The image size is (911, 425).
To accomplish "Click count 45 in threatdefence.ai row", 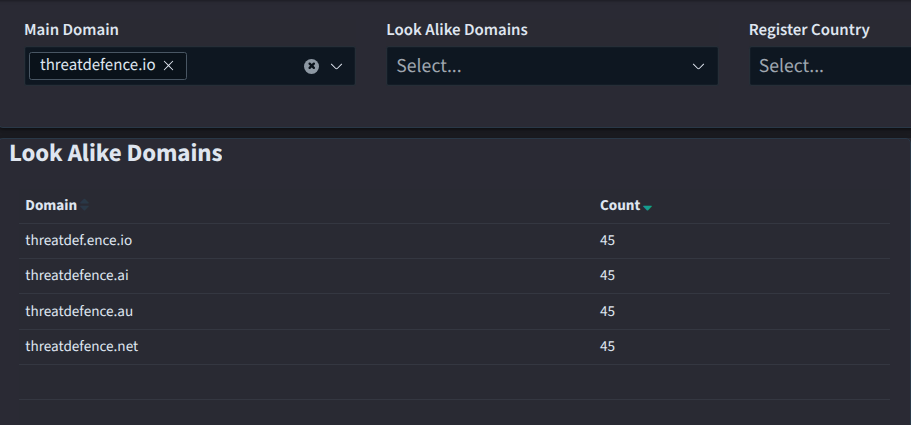I will click(607, 275).
